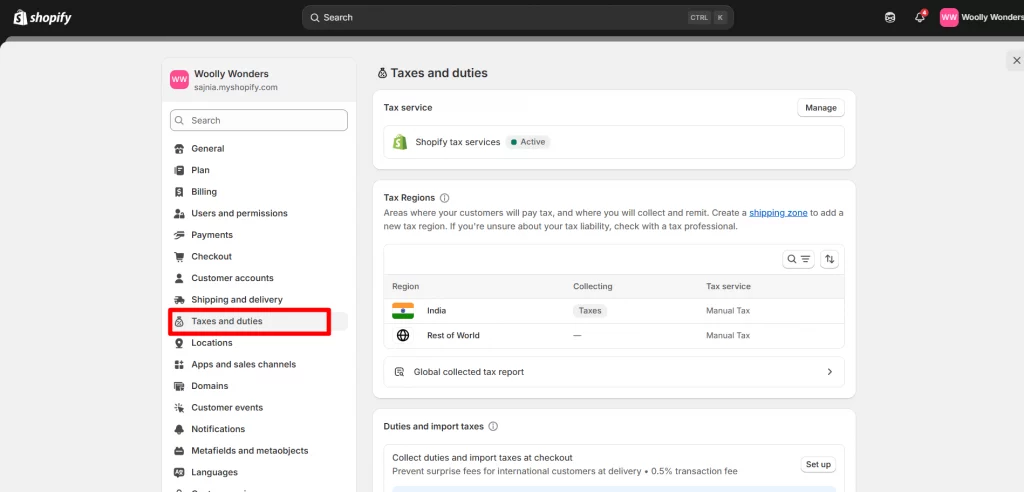Click the Apps and sales channels icon
Screen dimensions: 1024x492
179,365
